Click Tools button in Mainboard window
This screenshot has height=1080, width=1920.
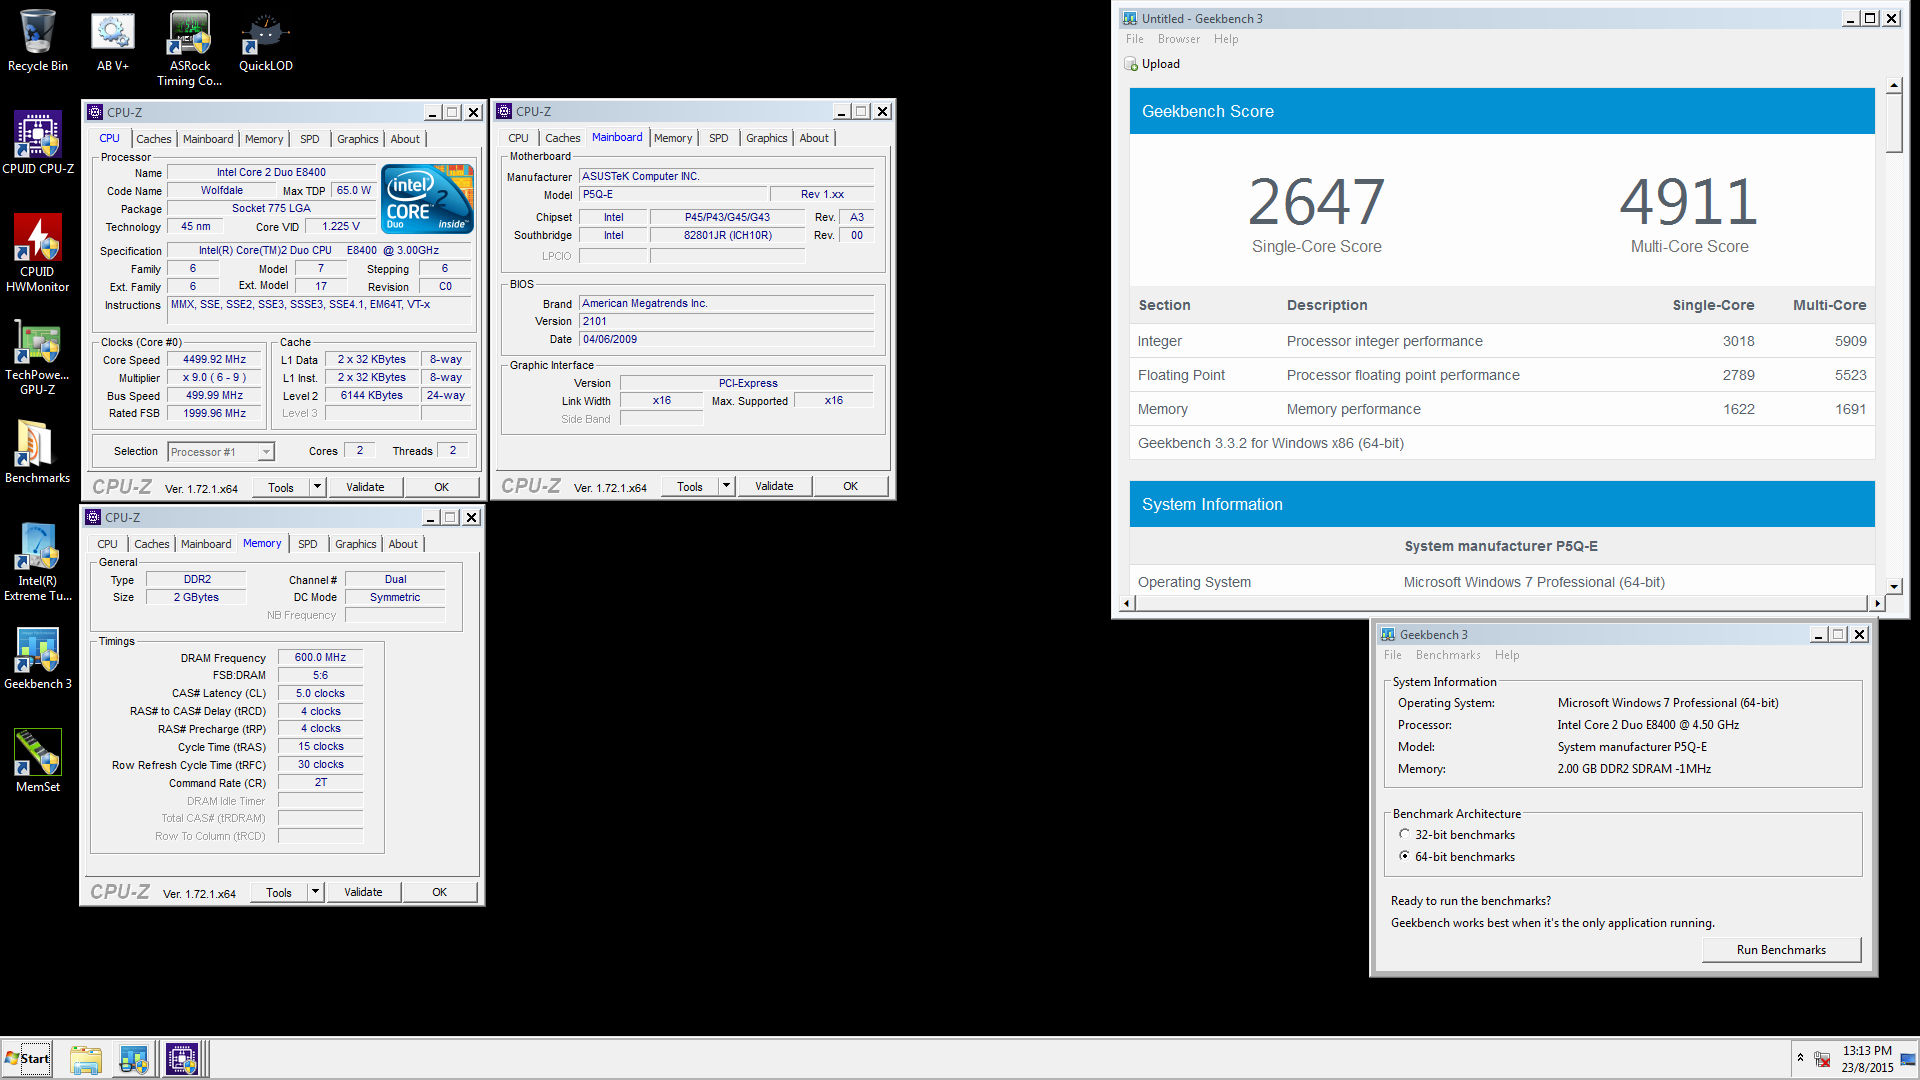[x=690, y=487]
